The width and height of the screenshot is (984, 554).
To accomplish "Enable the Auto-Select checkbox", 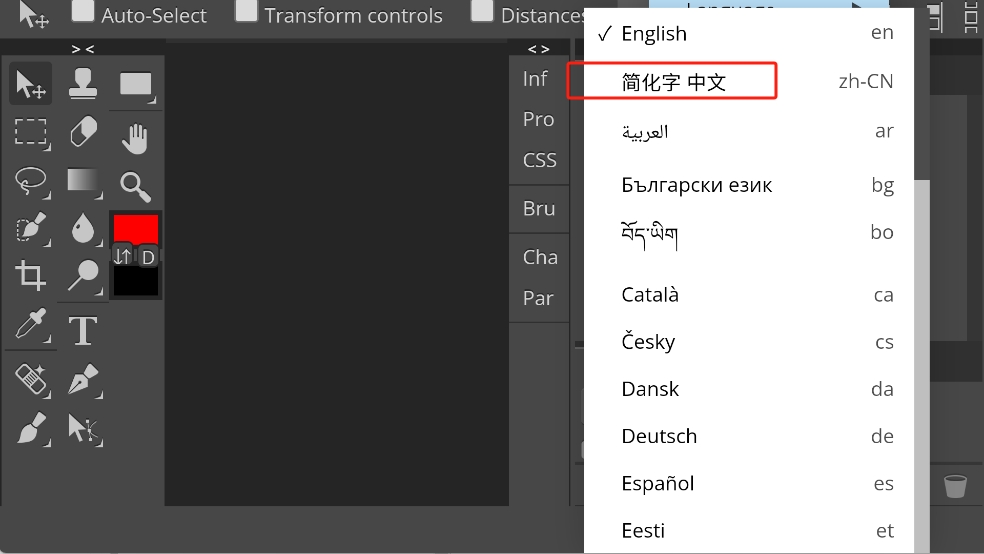I will pyautogui.click(x=84, y=13).
